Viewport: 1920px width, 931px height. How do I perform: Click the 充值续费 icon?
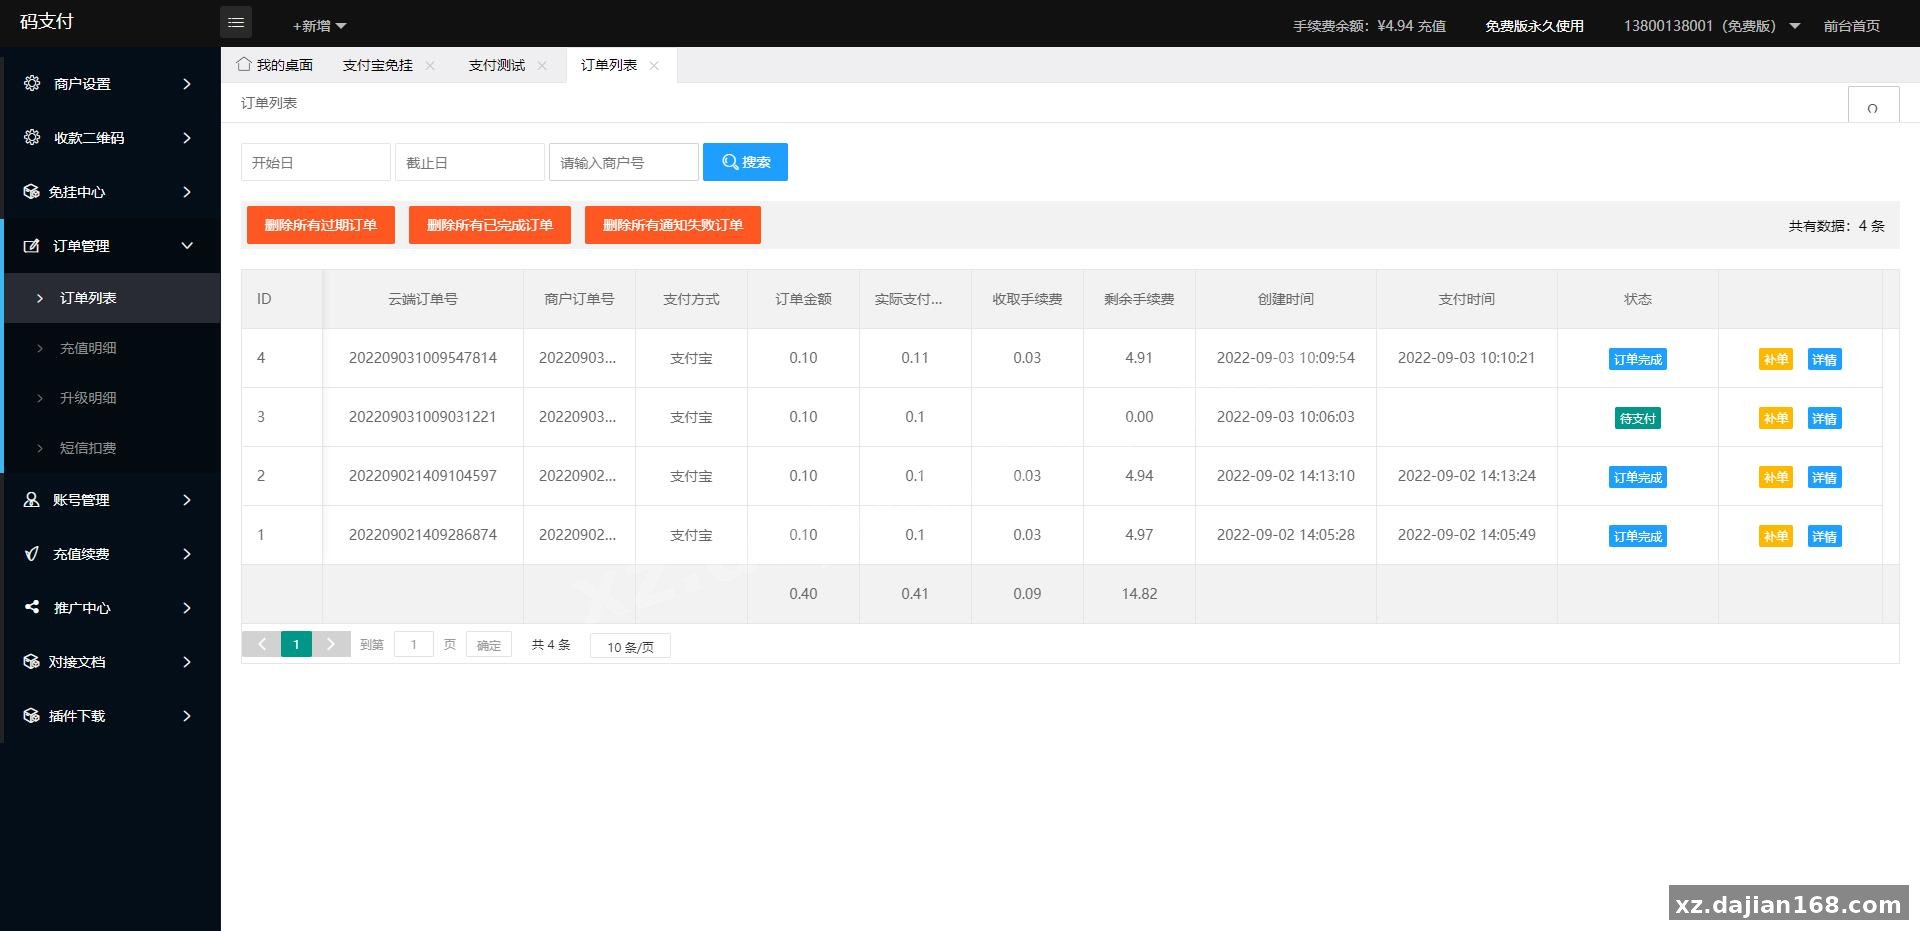(31, 553)
